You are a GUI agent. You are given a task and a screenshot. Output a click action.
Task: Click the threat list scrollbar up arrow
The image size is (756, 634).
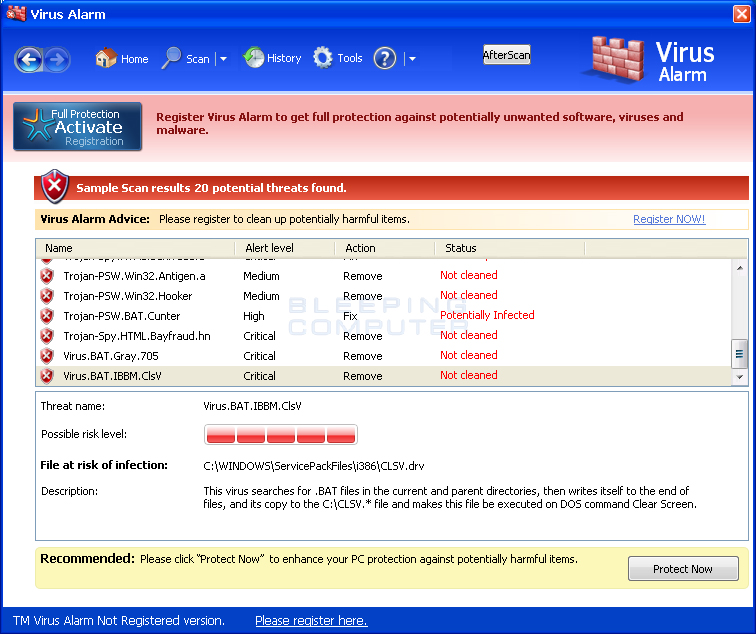coord(740,268)
